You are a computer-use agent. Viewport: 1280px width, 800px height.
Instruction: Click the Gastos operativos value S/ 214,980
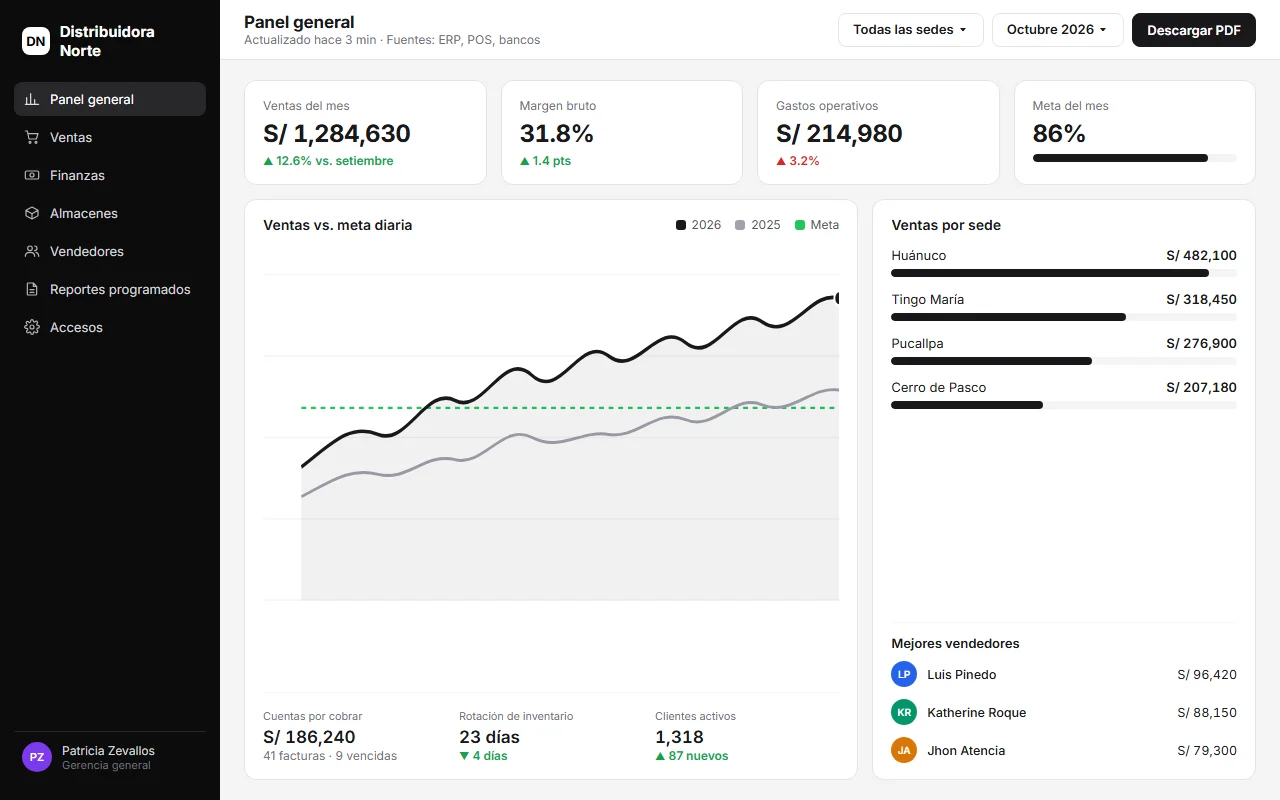coord(839,134)
